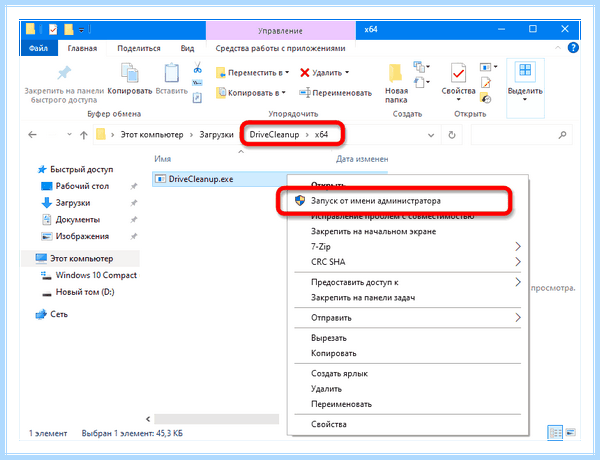
Task: Click the magnifier search icon
Action: [x=562, y=135]
